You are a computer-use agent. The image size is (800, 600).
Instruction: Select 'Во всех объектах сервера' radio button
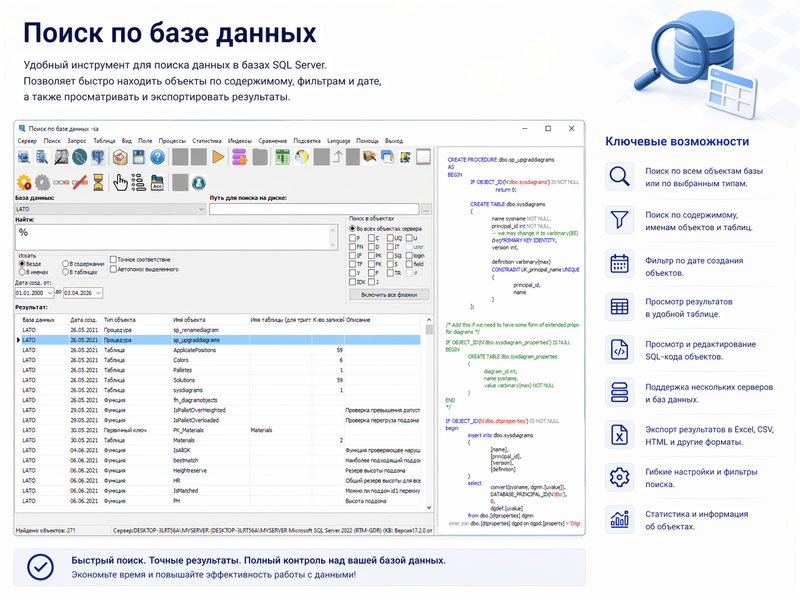click(352, 229)
